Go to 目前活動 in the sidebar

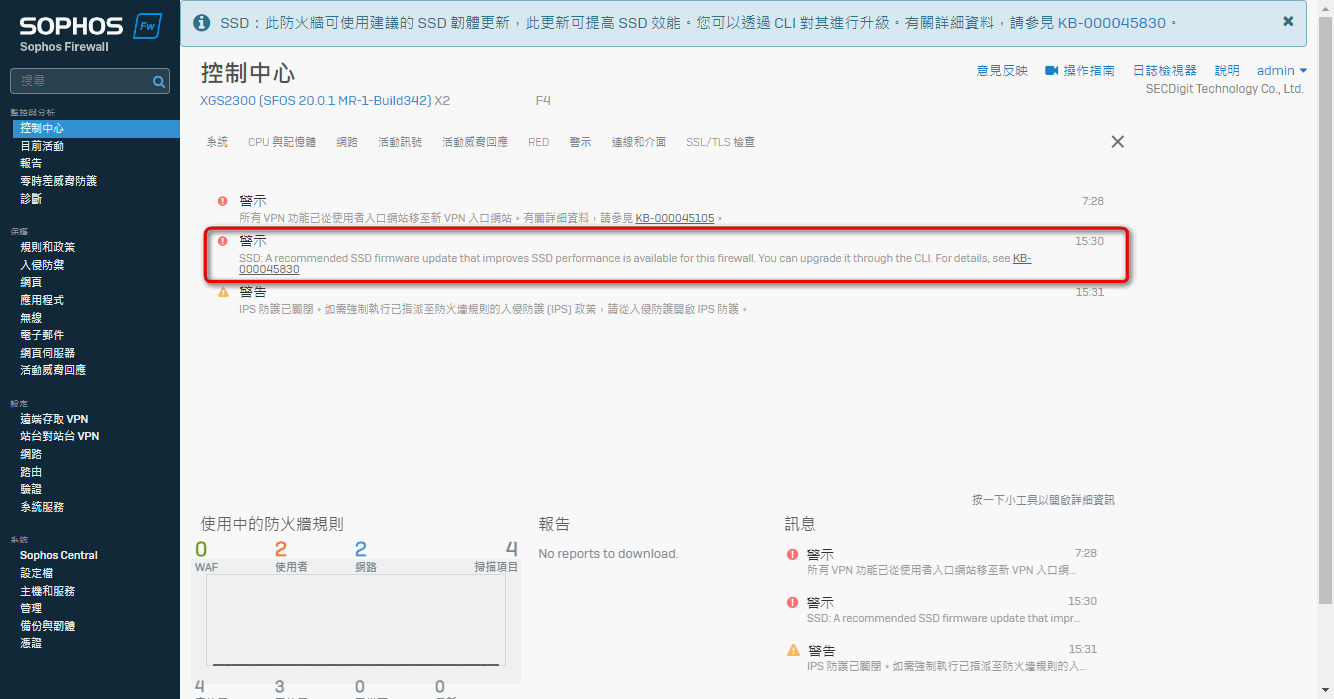tap(42, 146)
